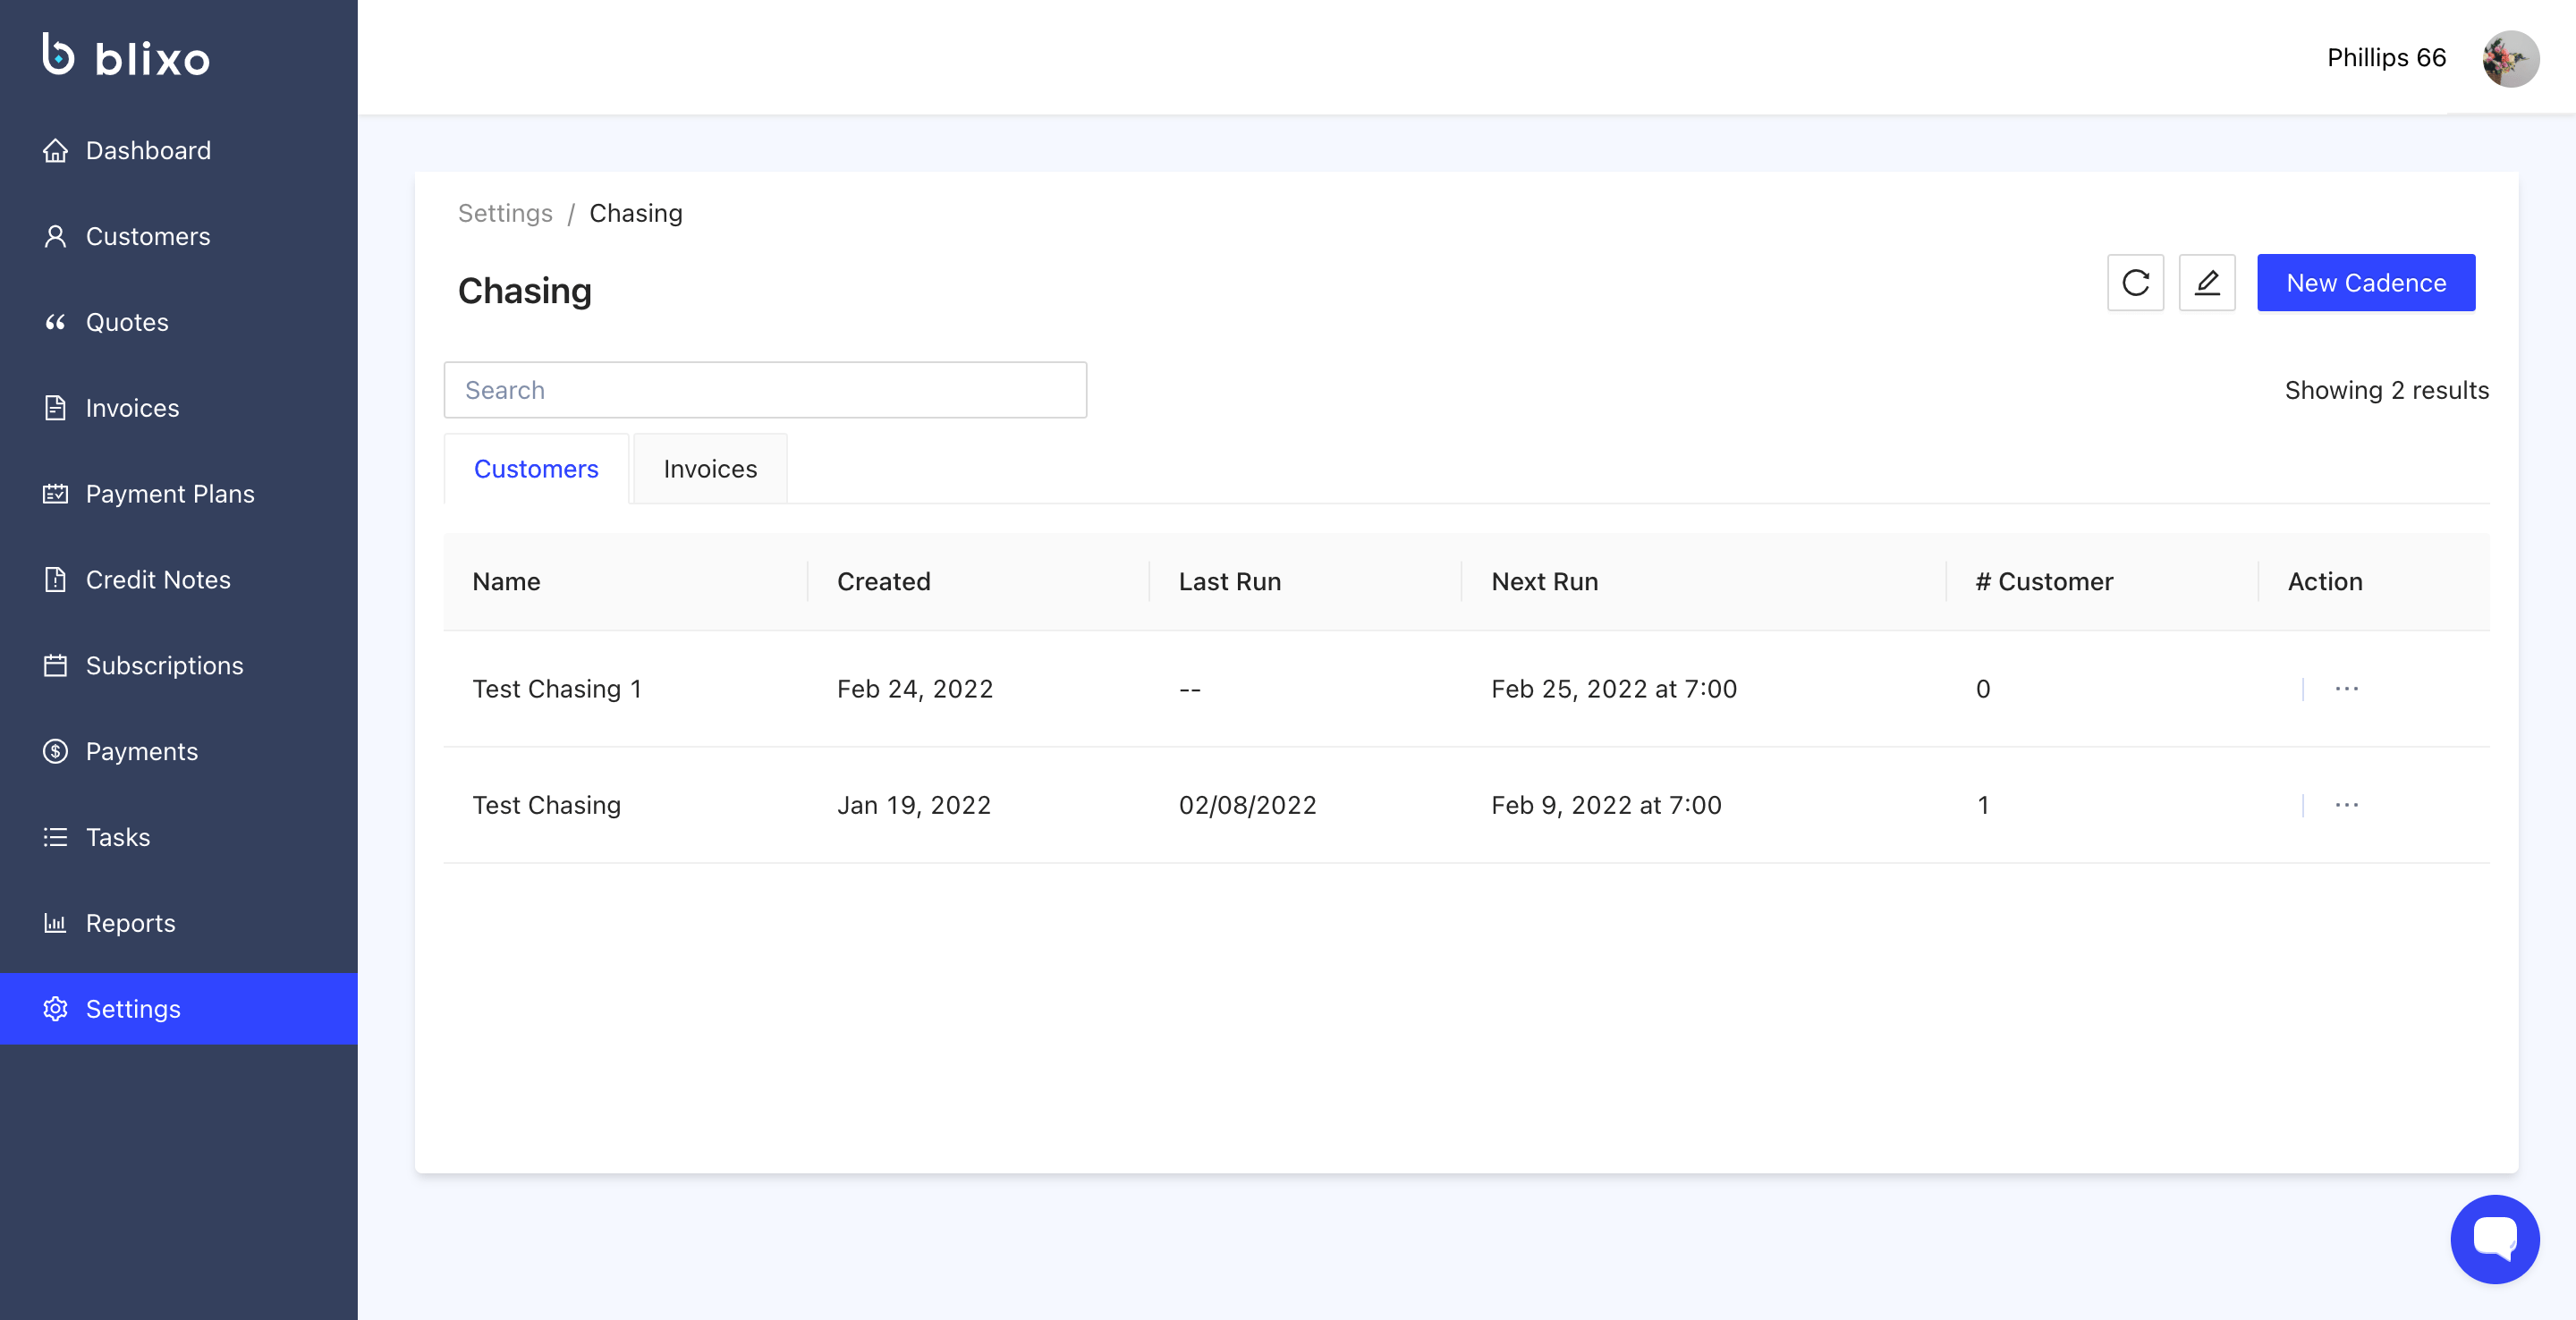The height and width of the screenshot is (1320, 2576).
Task: Switch to the Invoices tab
Action: pyautogui.click(x=710, y=469)
